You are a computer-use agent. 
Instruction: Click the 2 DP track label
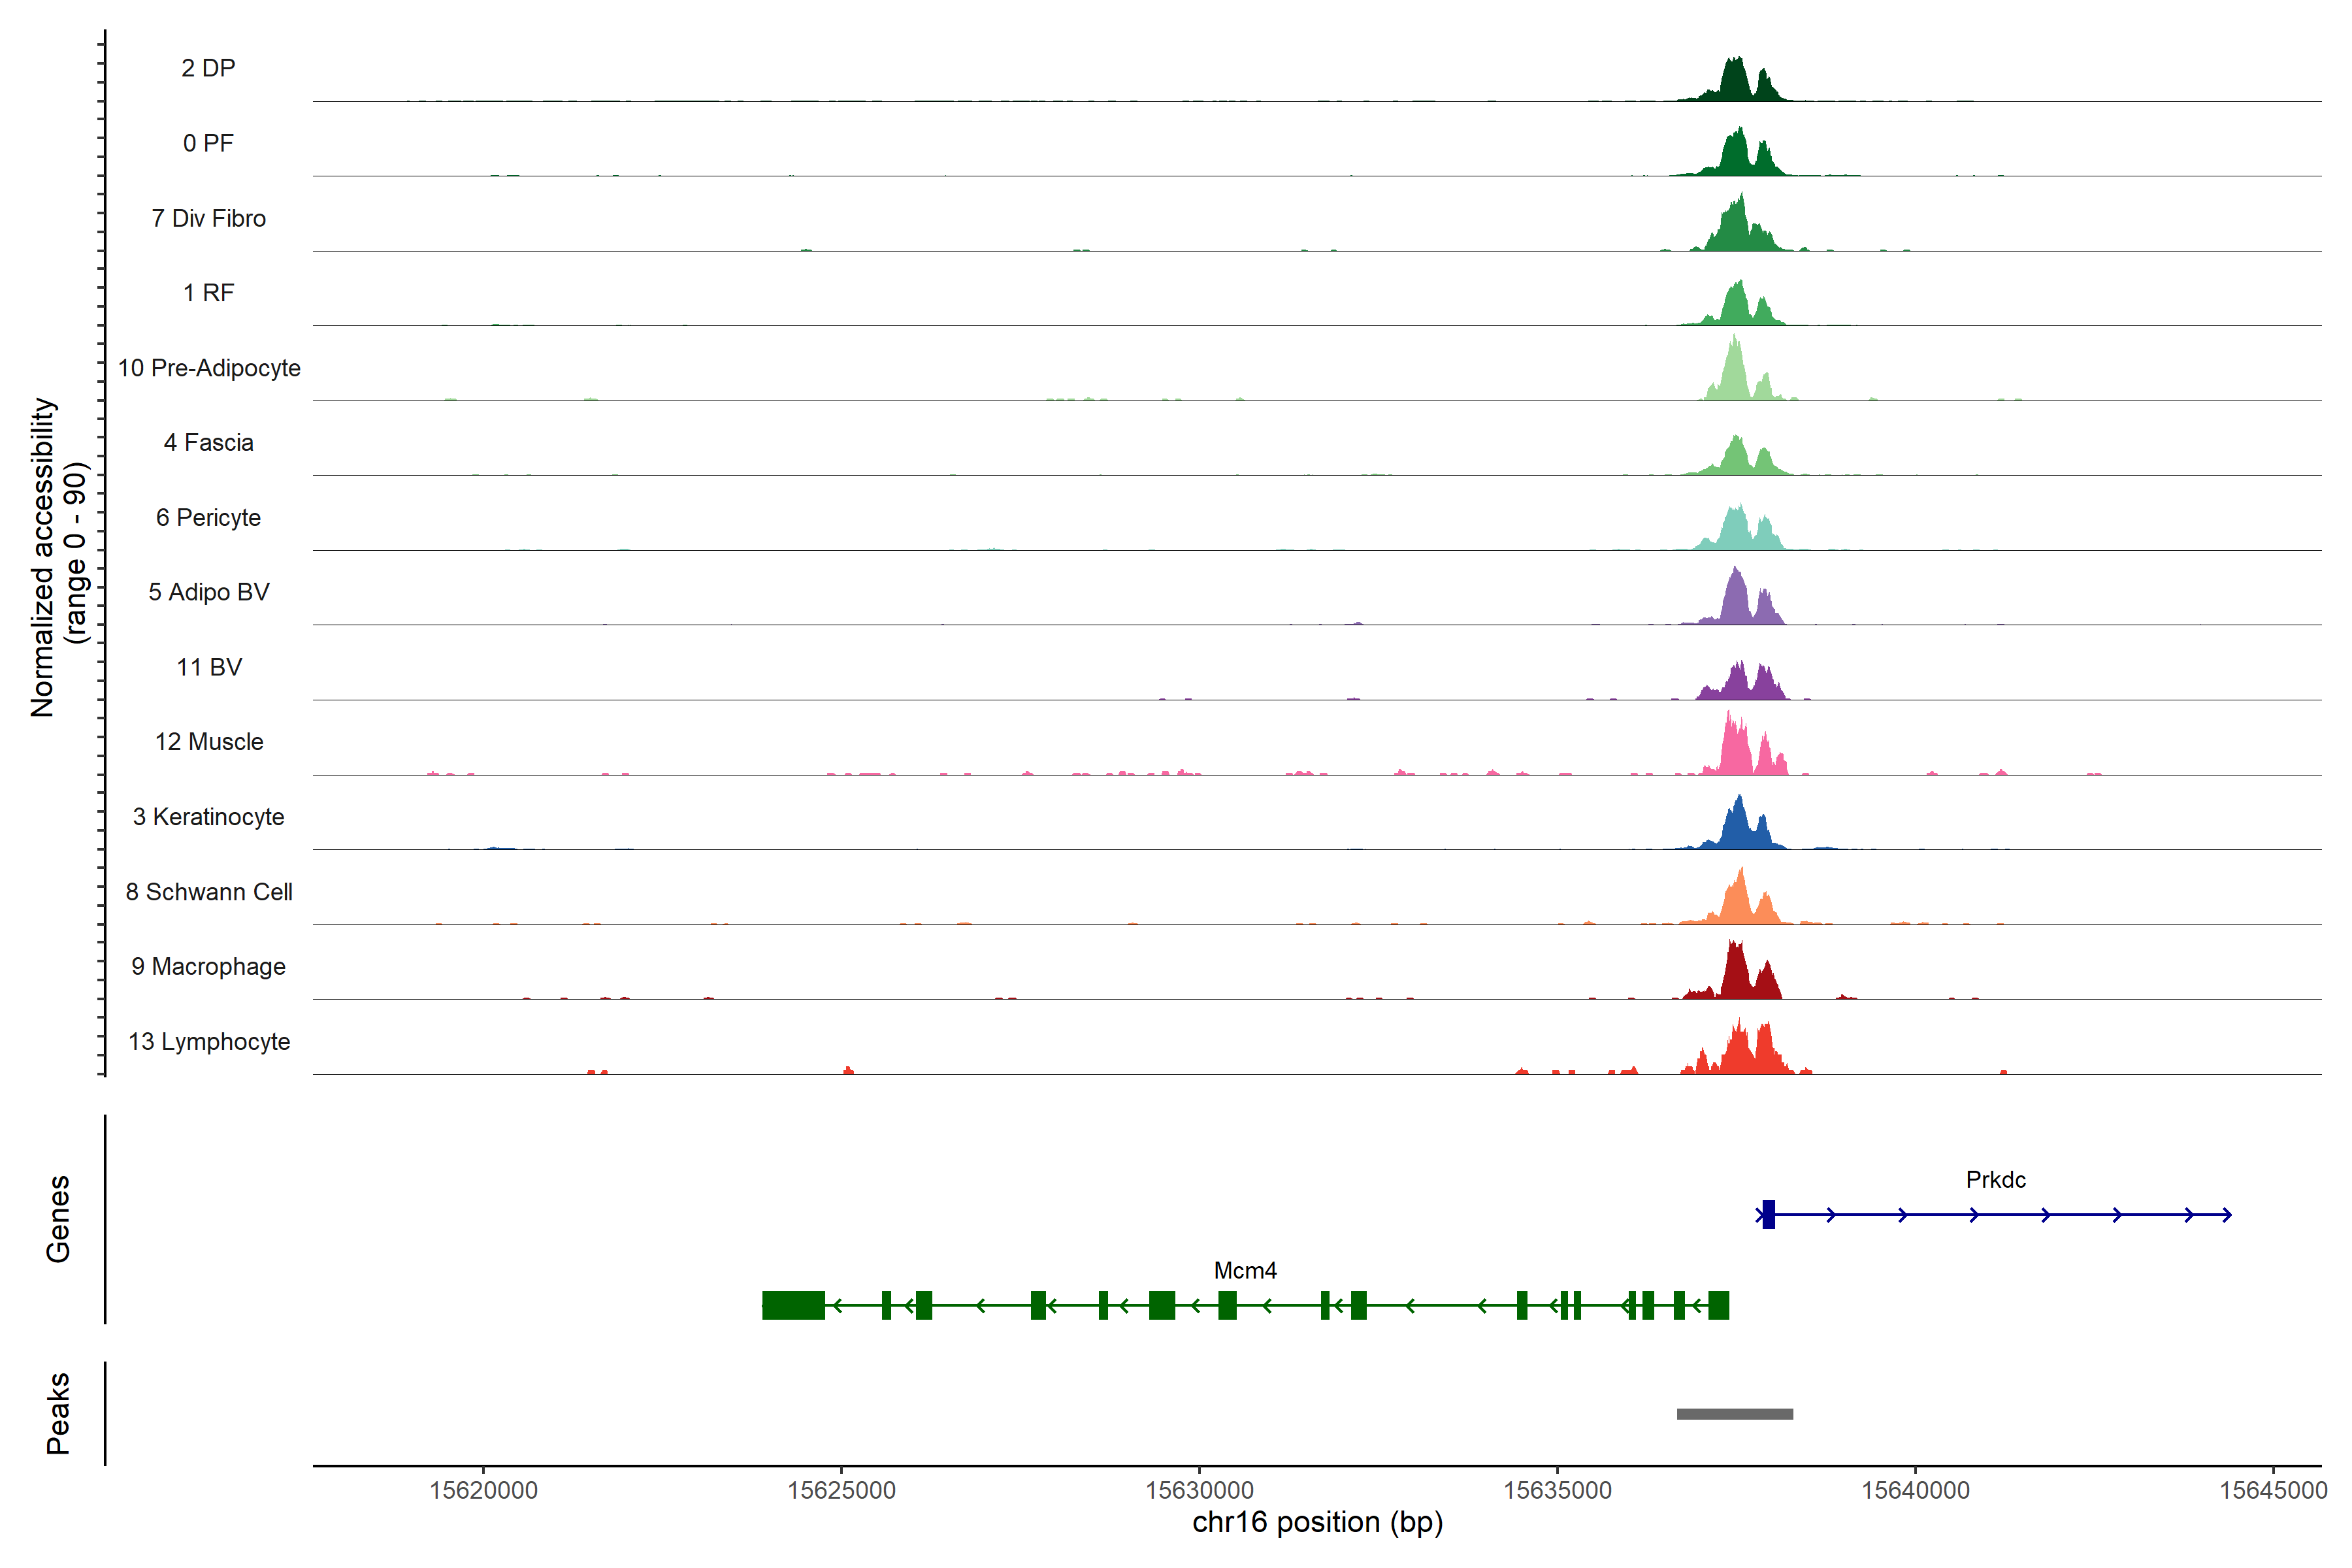tap(208, 68)
